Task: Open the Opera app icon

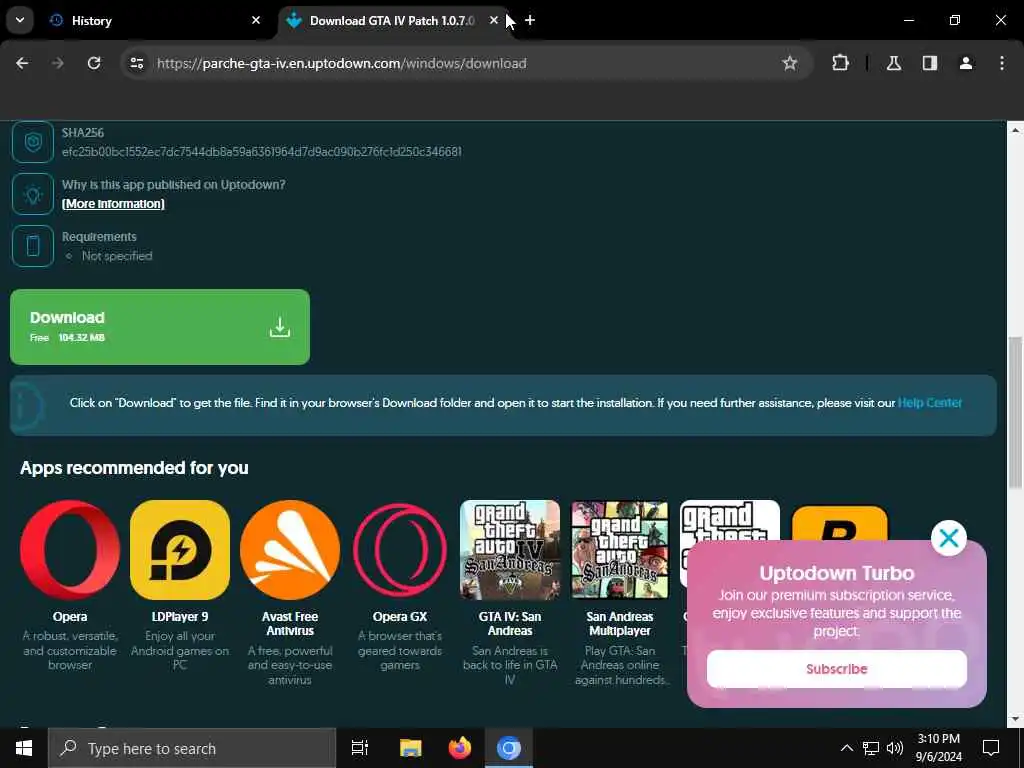Action: point(70,550)
